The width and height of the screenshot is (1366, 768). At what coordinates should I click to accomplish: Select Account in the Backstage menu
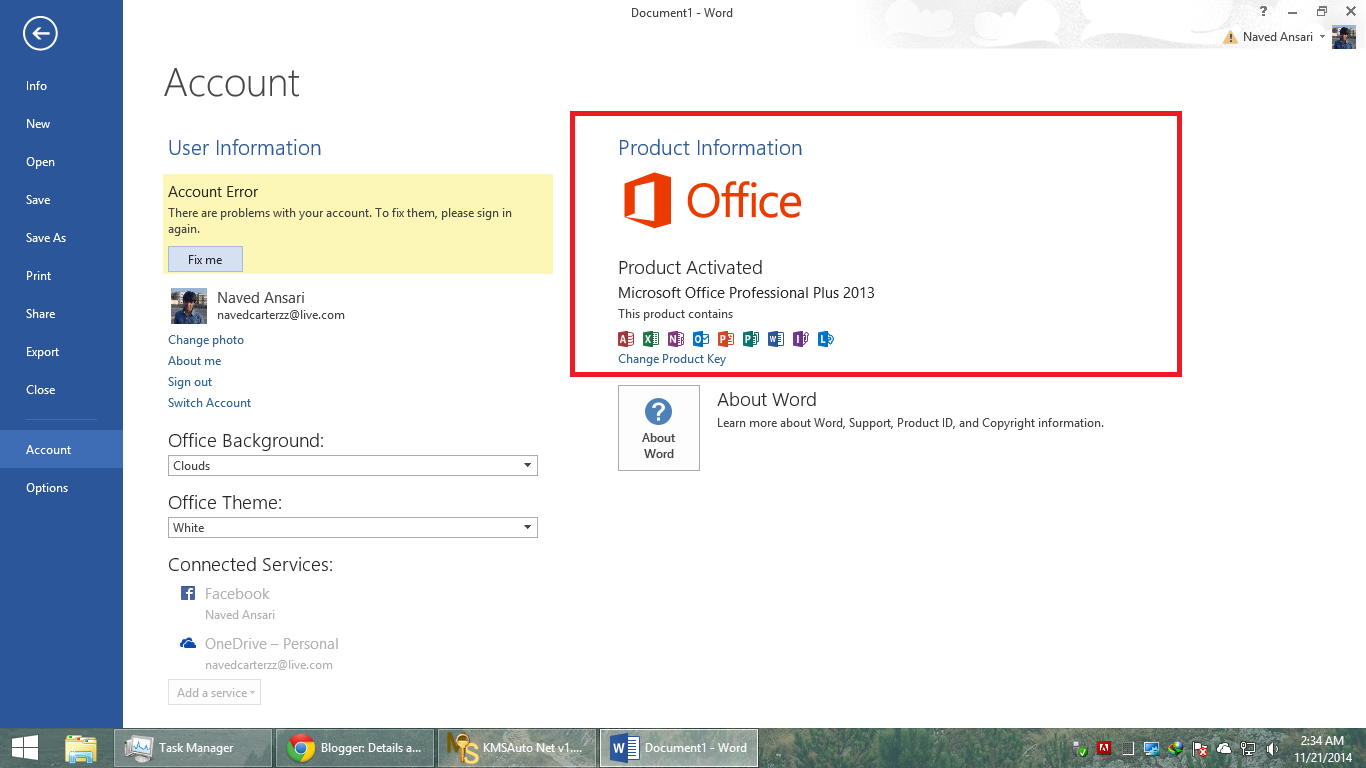tap(61, 449)
